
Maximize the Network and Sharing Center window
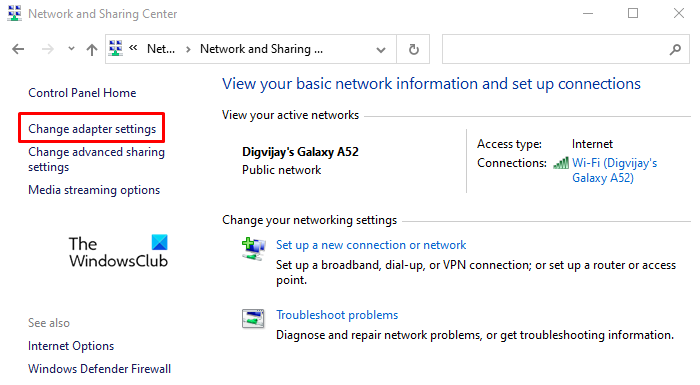[633, 13]
